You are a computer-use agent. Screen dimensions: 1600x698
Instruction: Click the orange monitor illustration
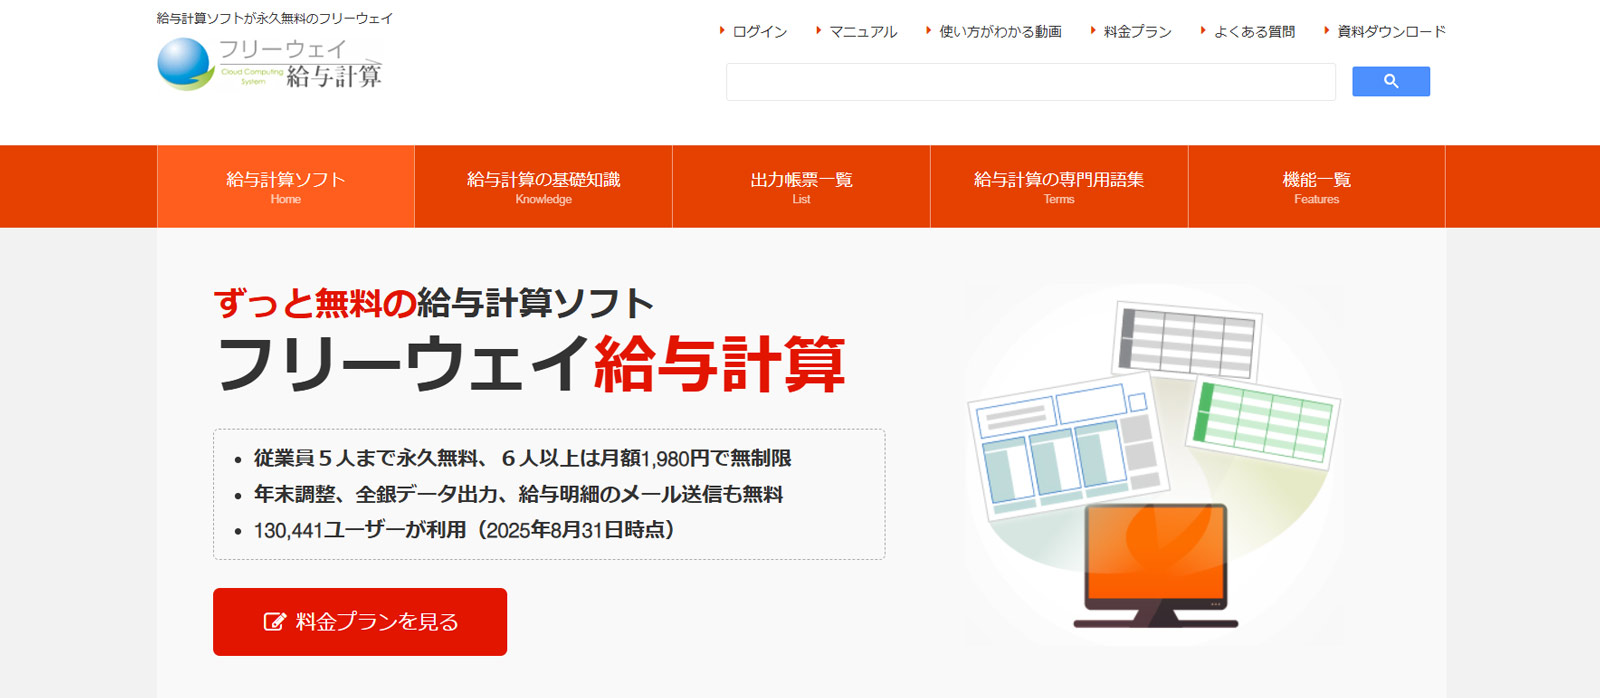click(x=1155, y=562)
